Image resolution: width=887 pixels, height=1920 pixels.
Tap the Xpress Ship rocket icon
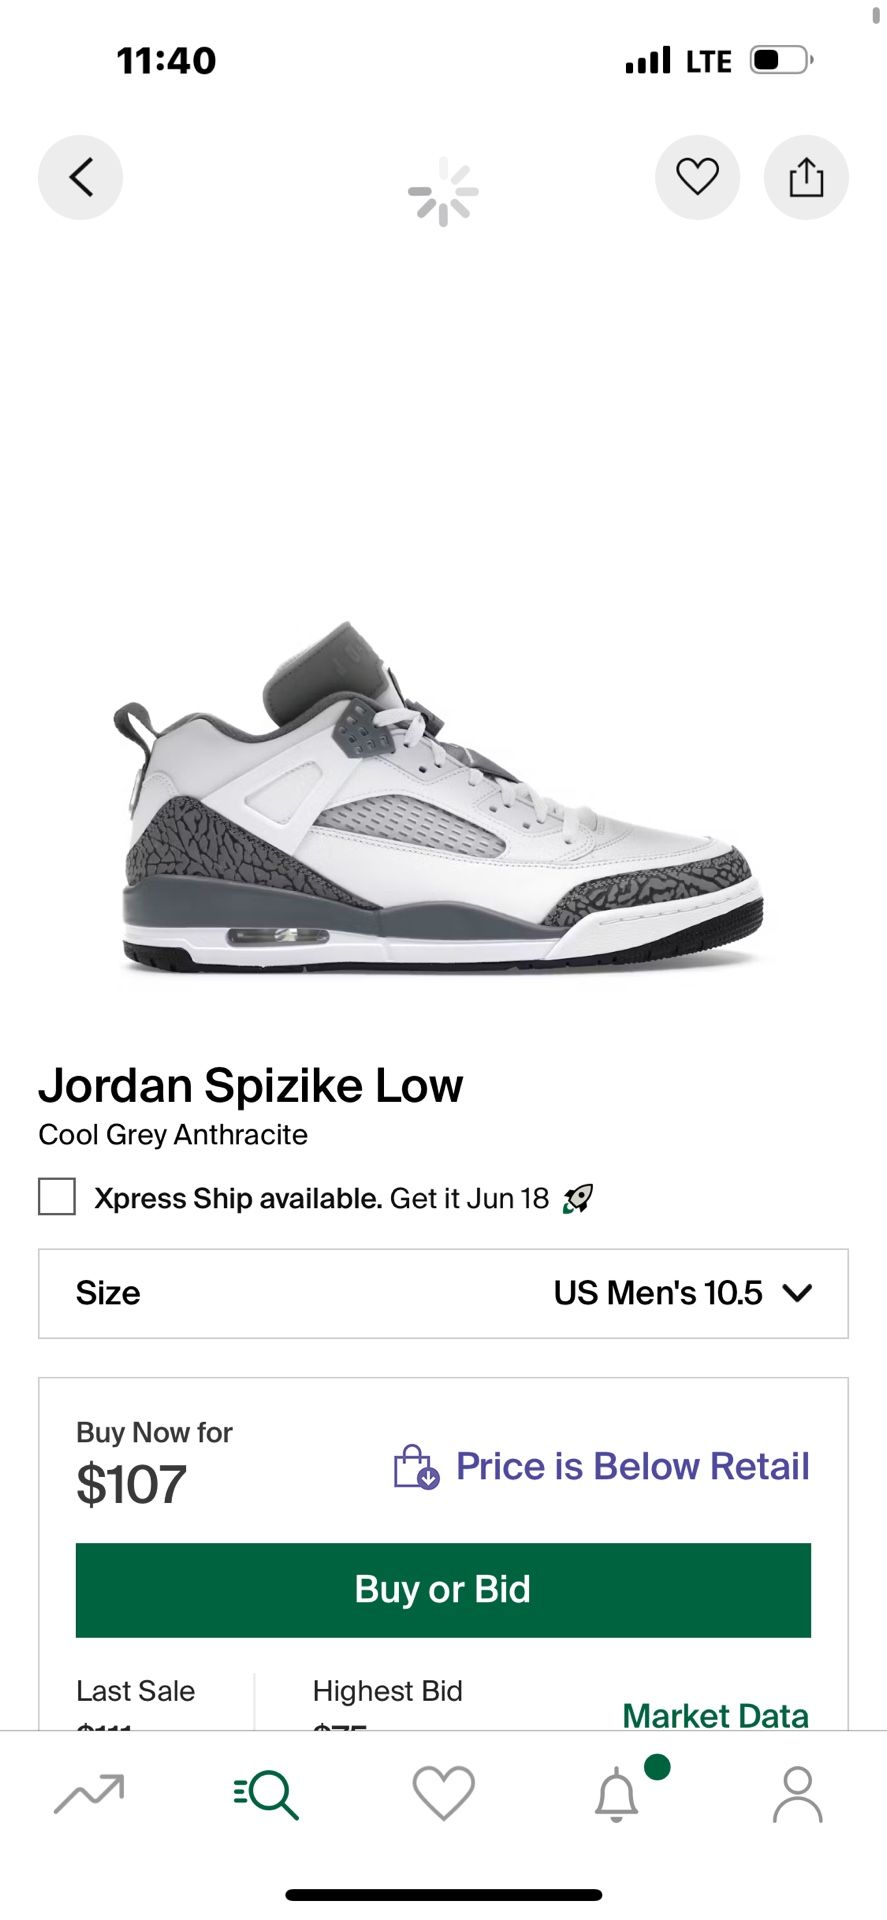click(578, 1197)
